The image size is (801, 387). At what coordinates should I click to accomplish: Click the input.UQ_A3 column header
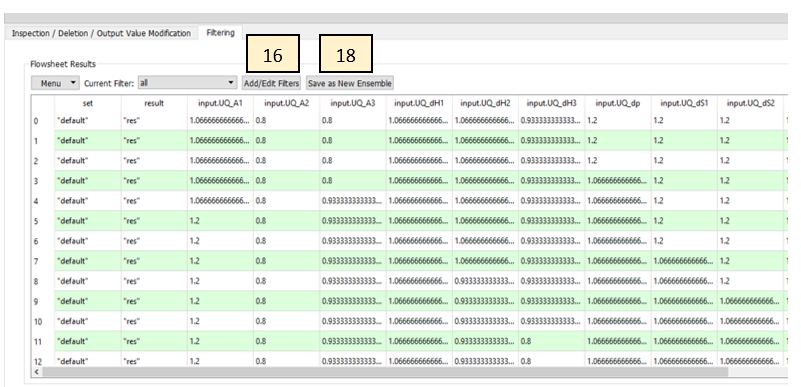[352, 103]
